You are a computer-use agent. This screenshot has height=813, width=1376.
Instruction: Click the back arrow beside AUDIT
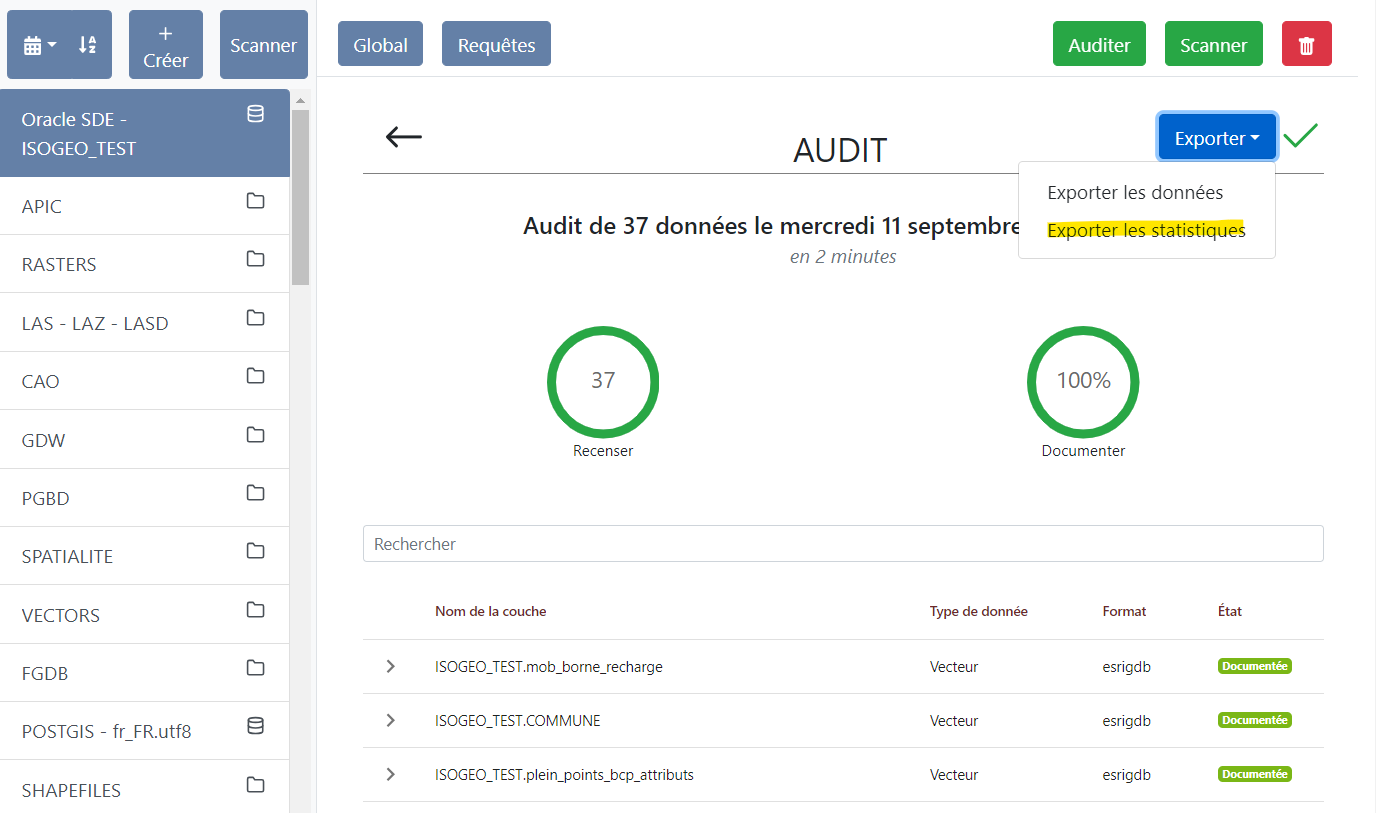point(404,137)
